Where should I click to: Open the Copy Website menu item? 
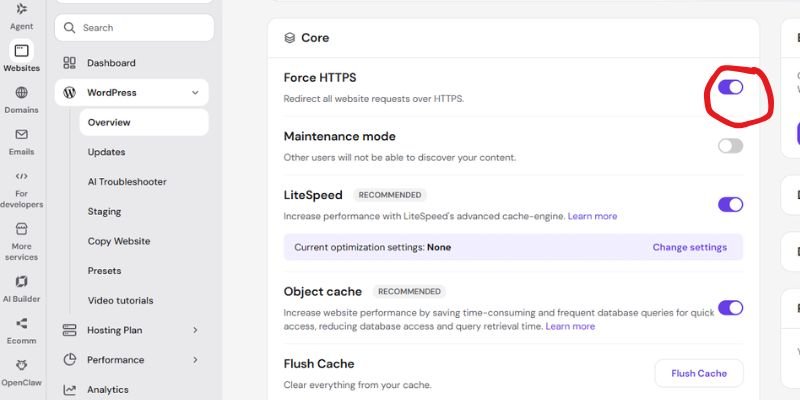[119, 241]
